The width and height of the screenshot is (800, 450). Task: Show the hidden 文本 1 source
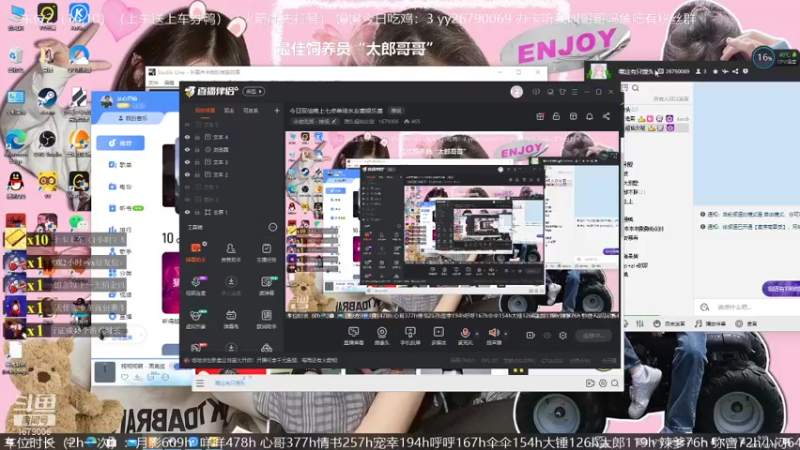click(x=187, y=187)
